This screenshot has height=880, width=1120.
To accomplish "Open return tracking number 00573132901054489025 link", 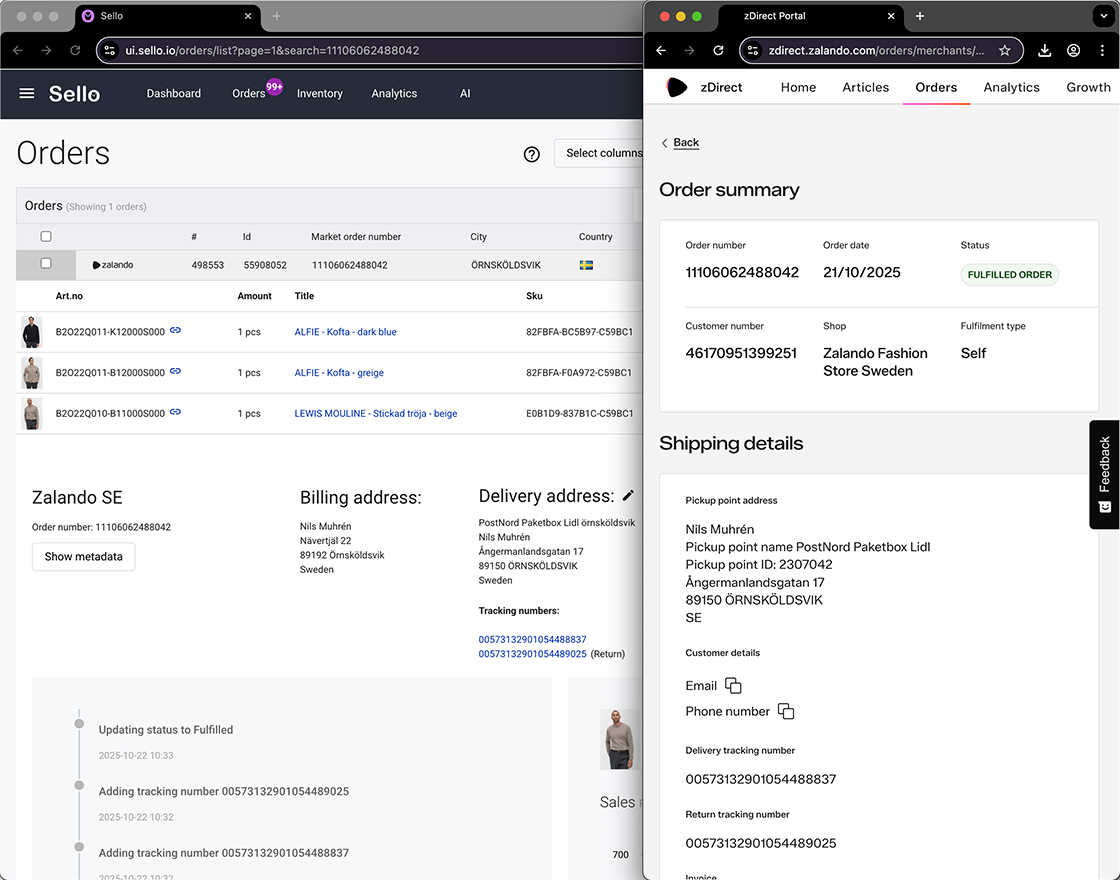I will click(x=532, y=653).
